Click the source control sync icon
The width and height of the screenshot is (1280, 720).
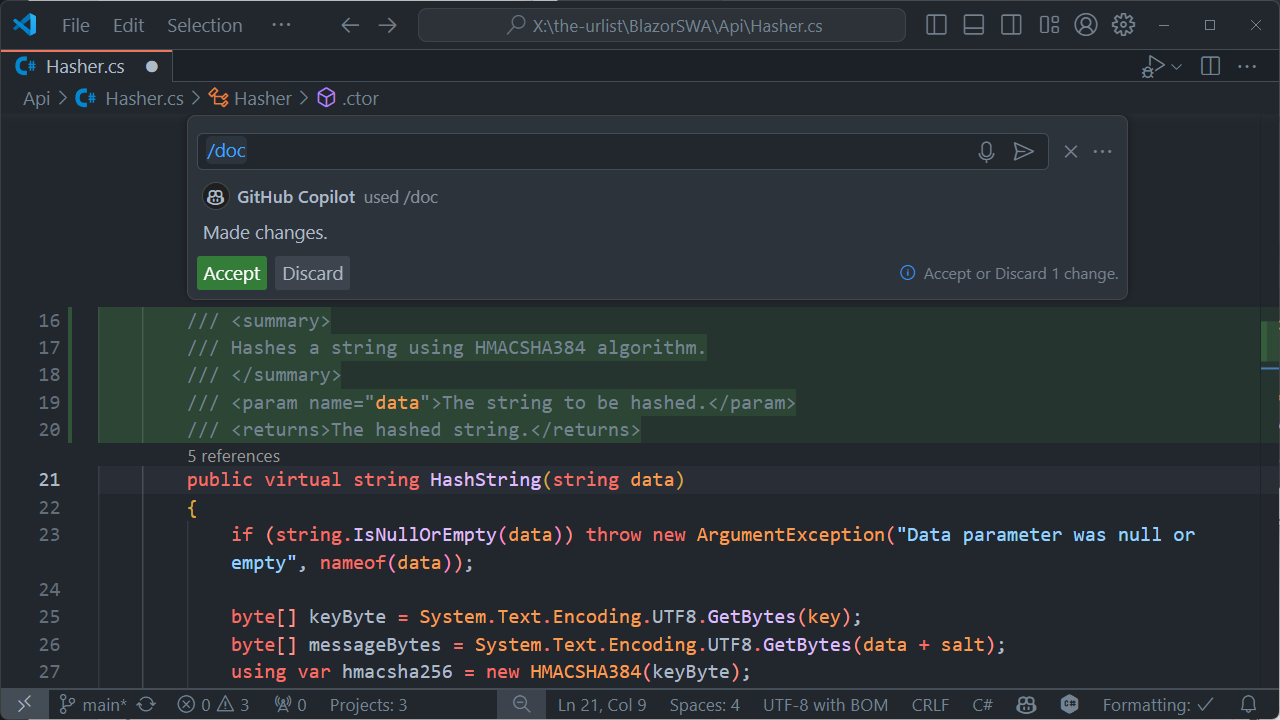pos(145,704)
